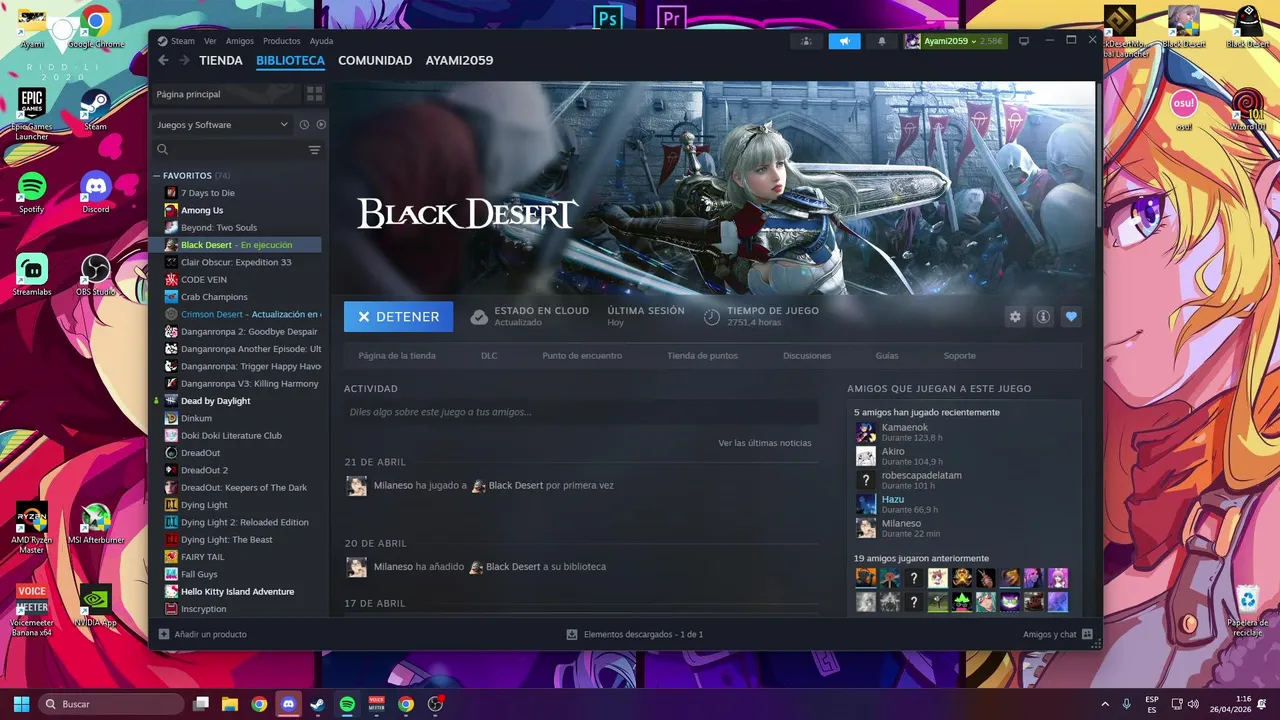Switch to COMUNIDAD tab
Viewport: 1280px width, 720px height.
pos(375,60)
